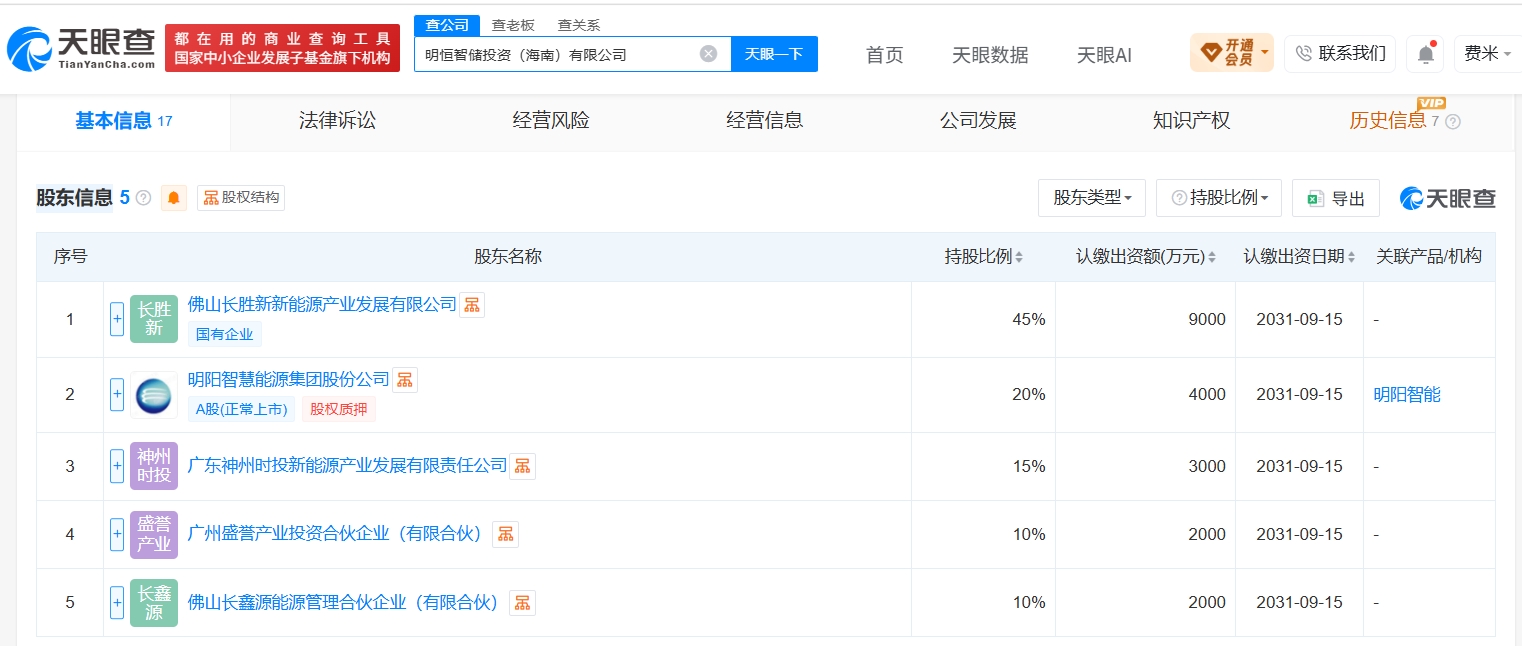Expand row 3 广东神州时投 with plus button
This screenshot has height=646, width=1522.
(117, 466)
